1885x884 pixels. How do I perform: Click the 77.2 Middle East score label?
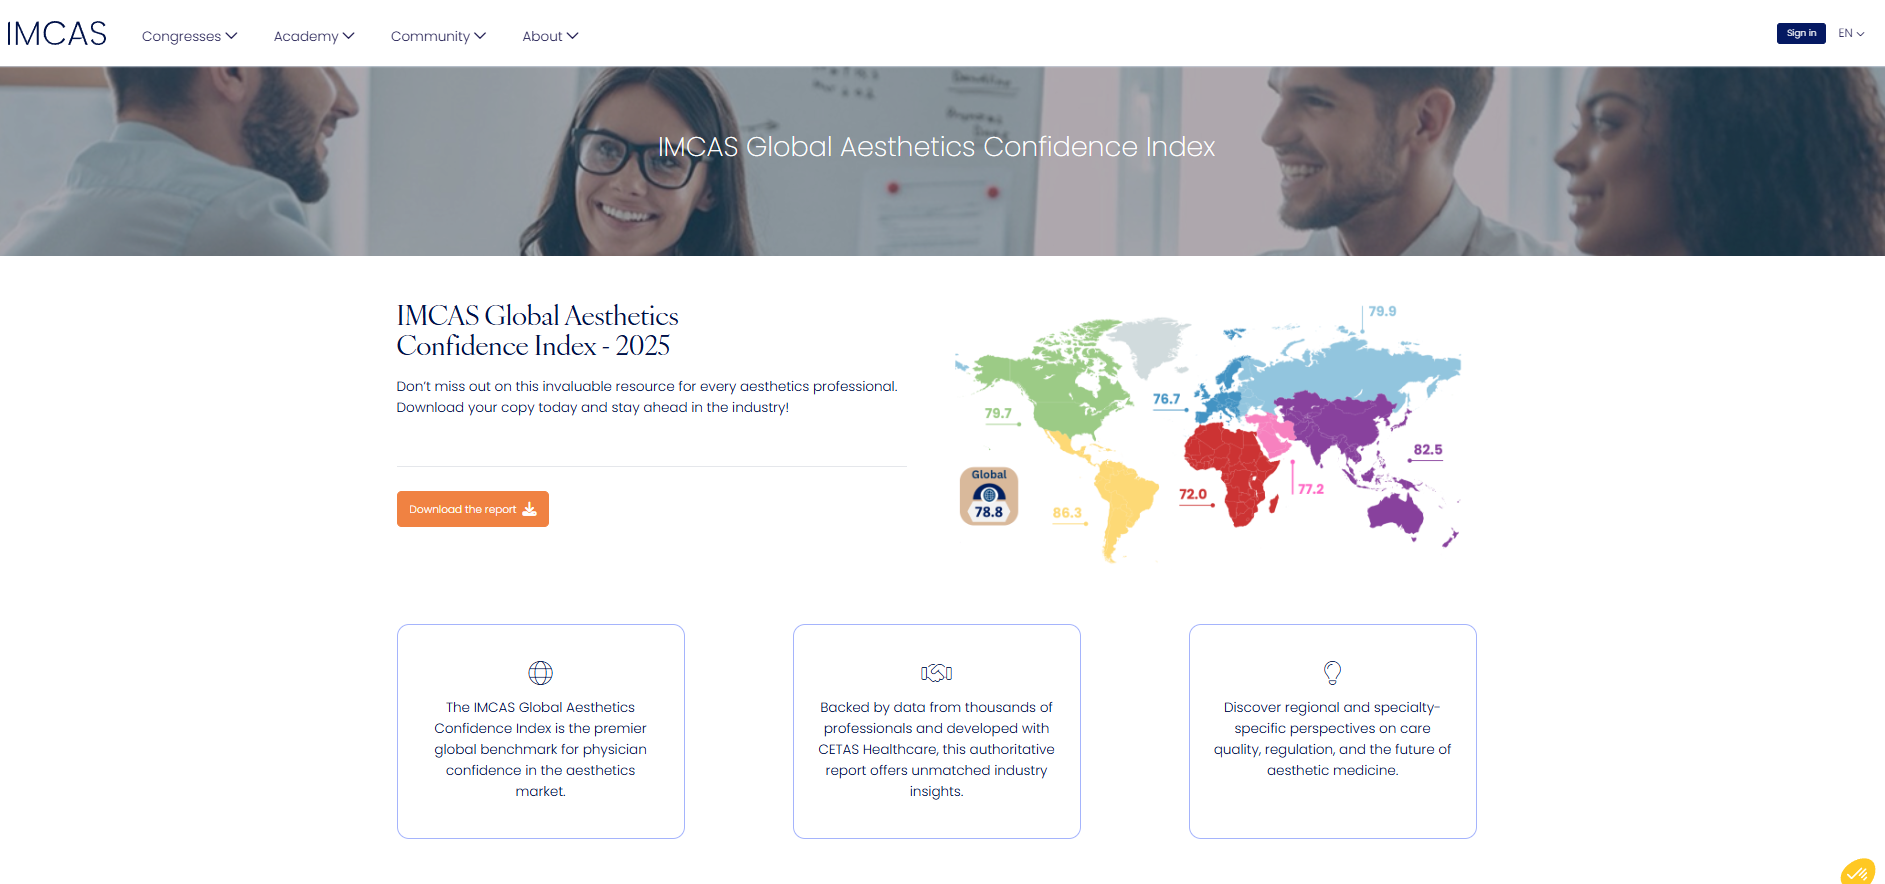point(1311,489)
